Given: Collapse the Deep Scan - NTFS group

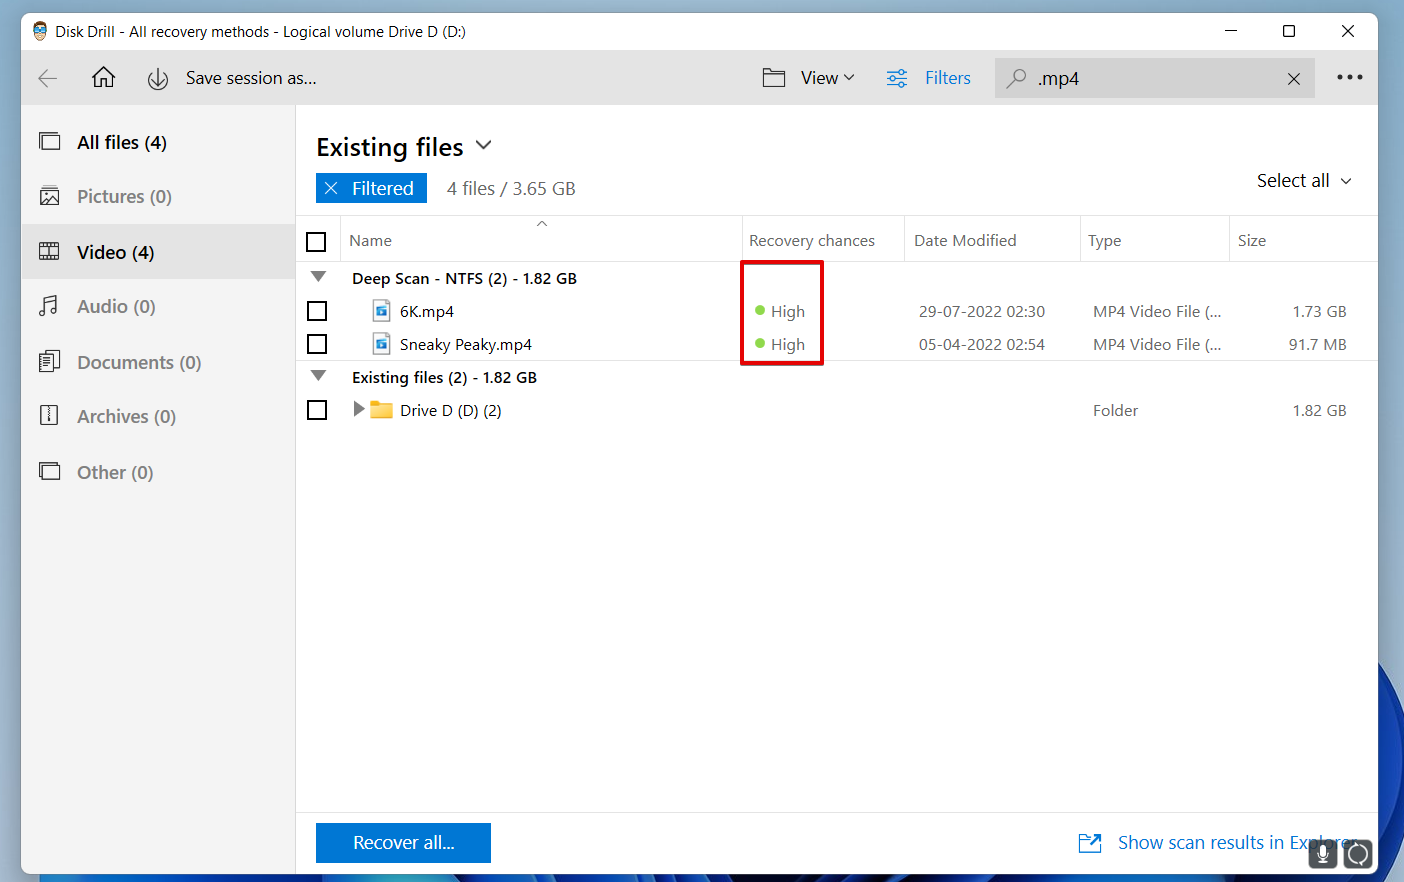Looking at the screenshot, I should [318, 277].
